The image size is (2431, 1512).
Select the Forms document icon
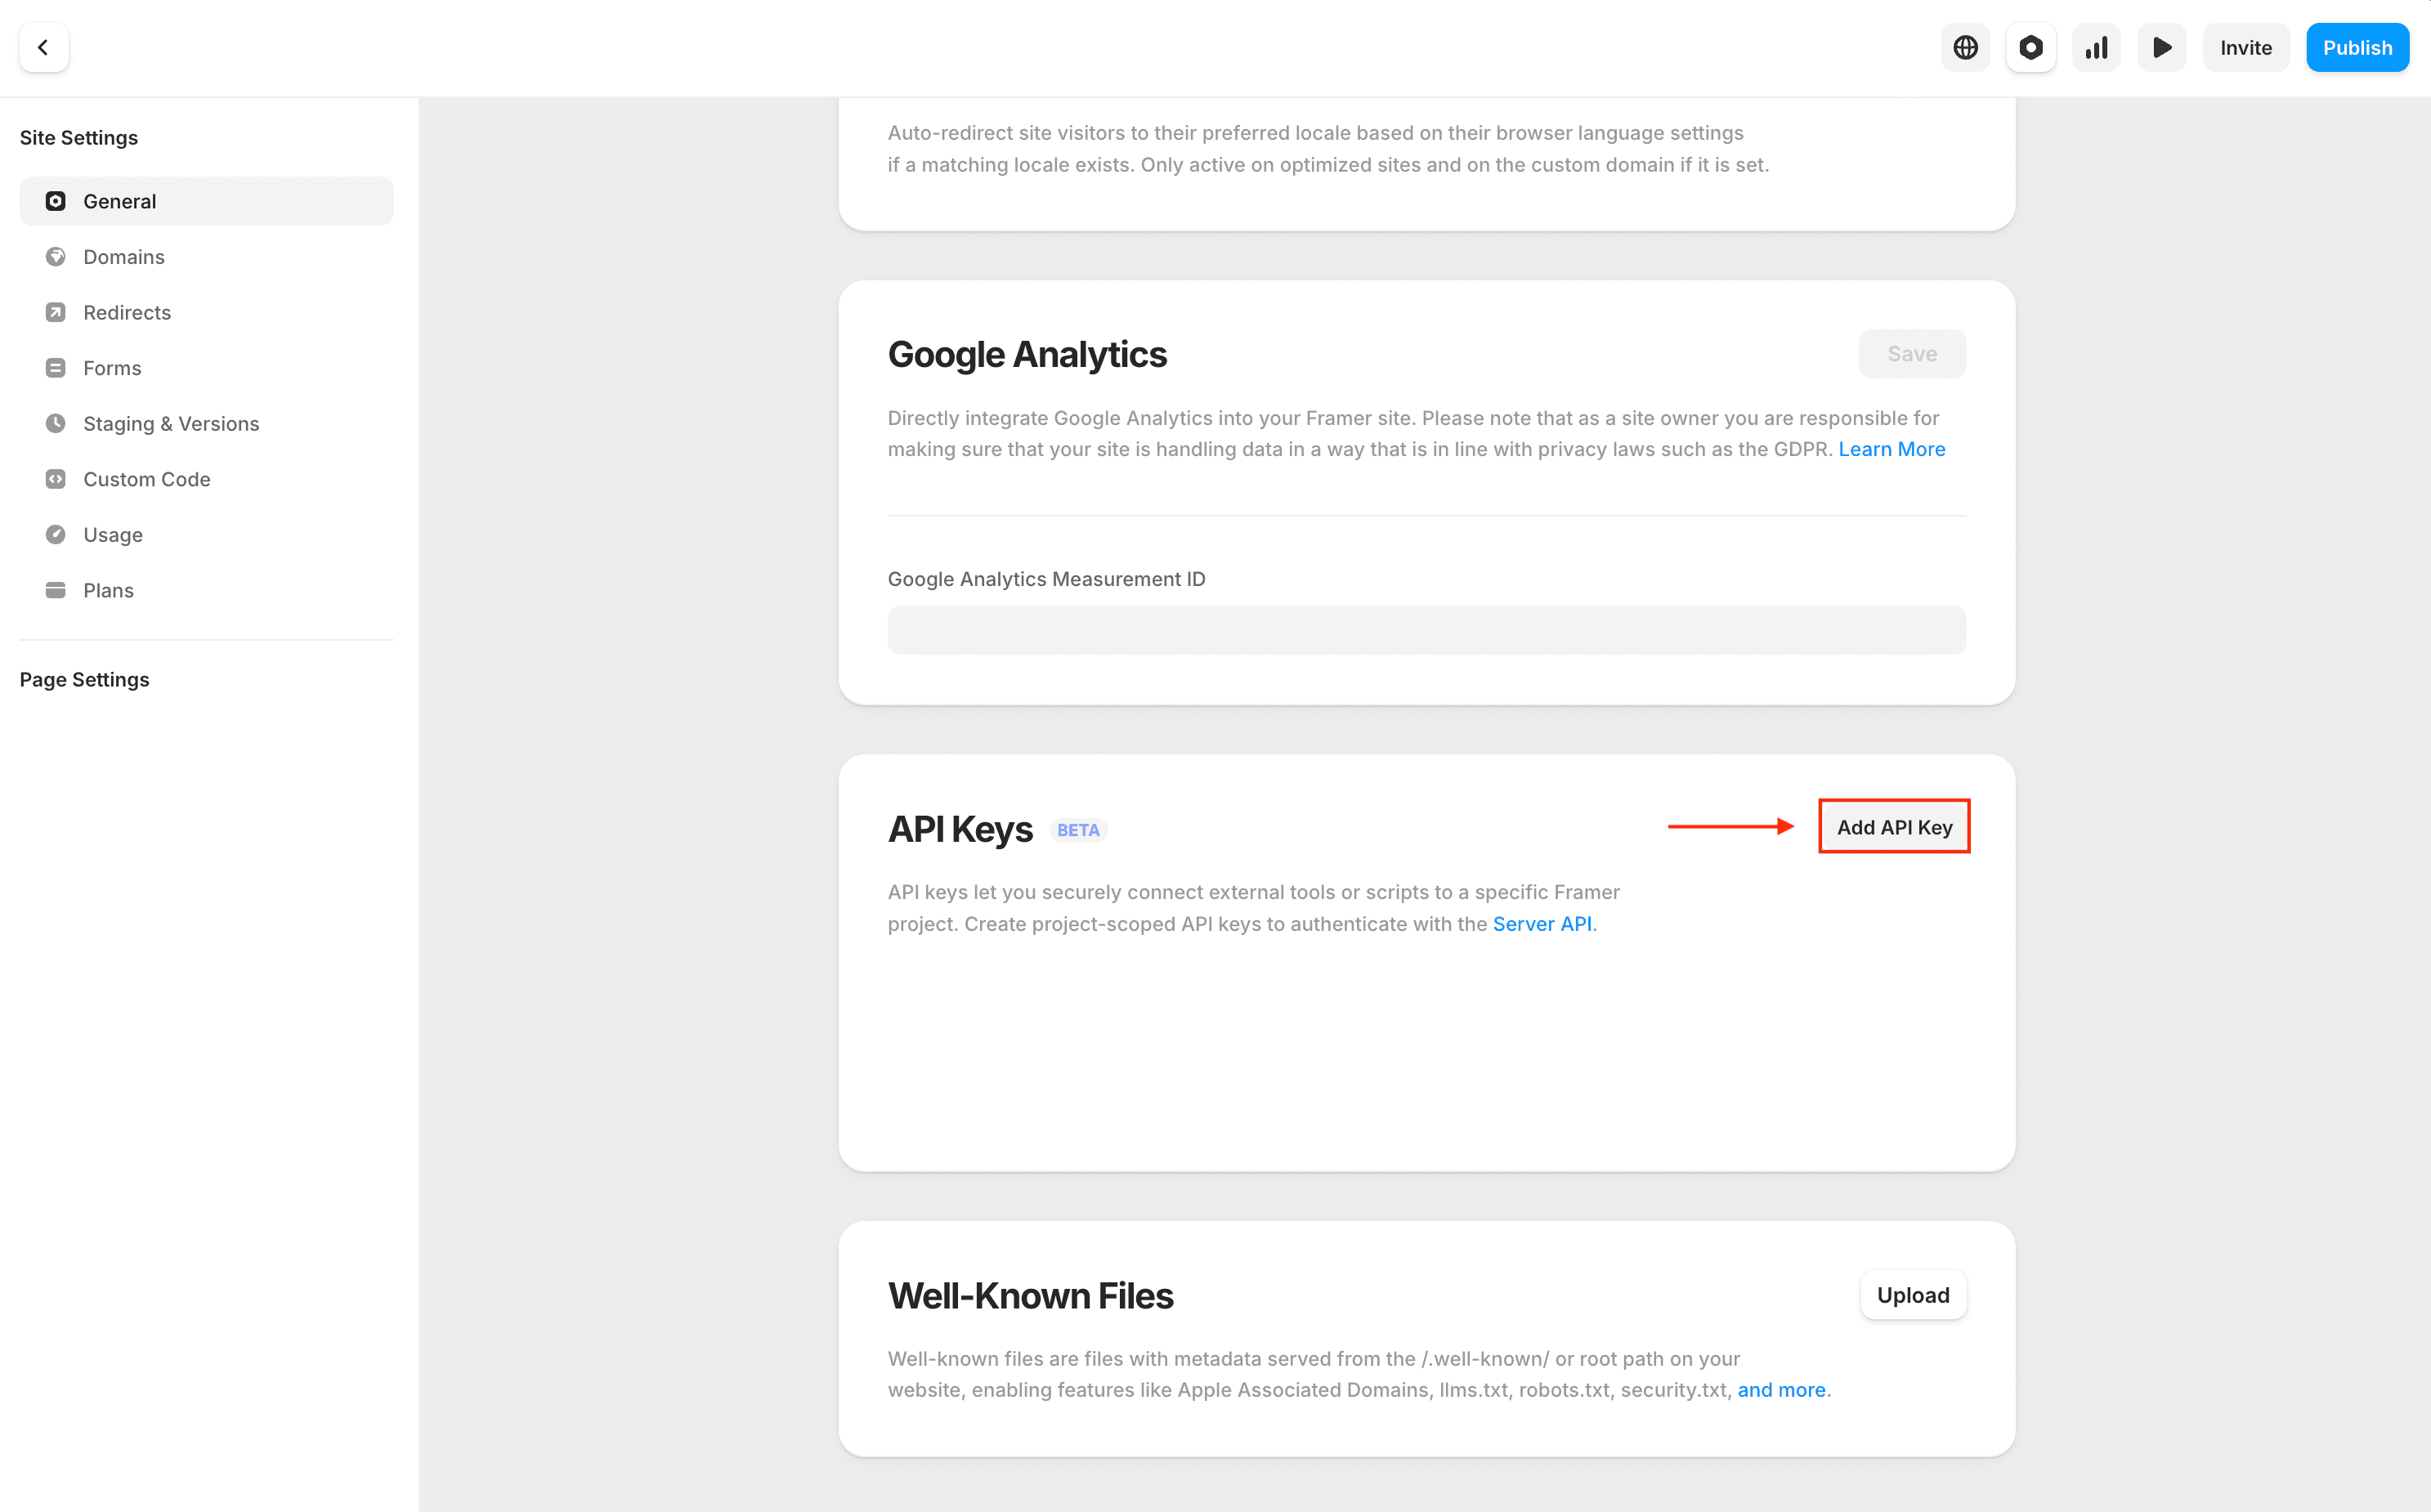[55, 367]
